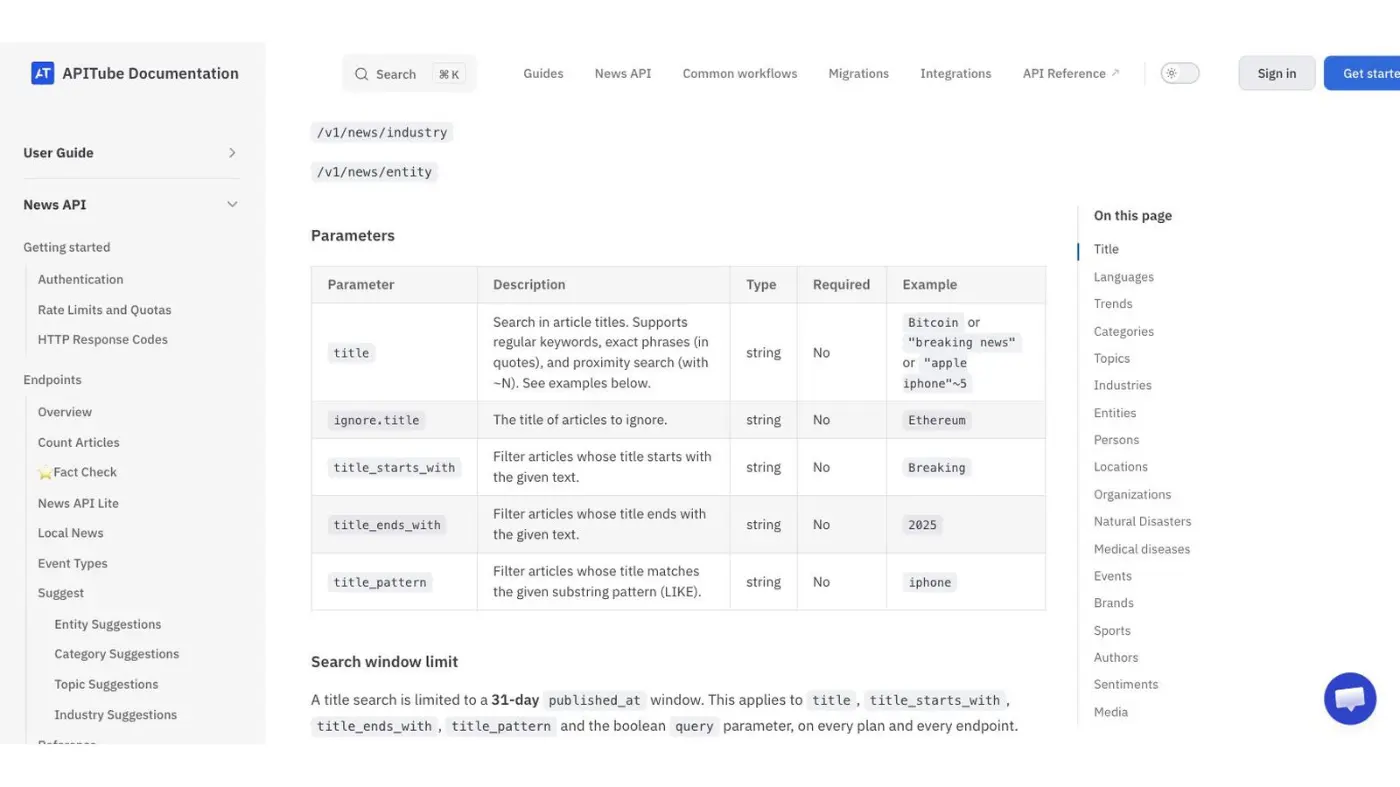The height and width of the screenshot is (787, 1400).
Task: Collapse the Suggest sidebar group
Action: click(61, 593)
